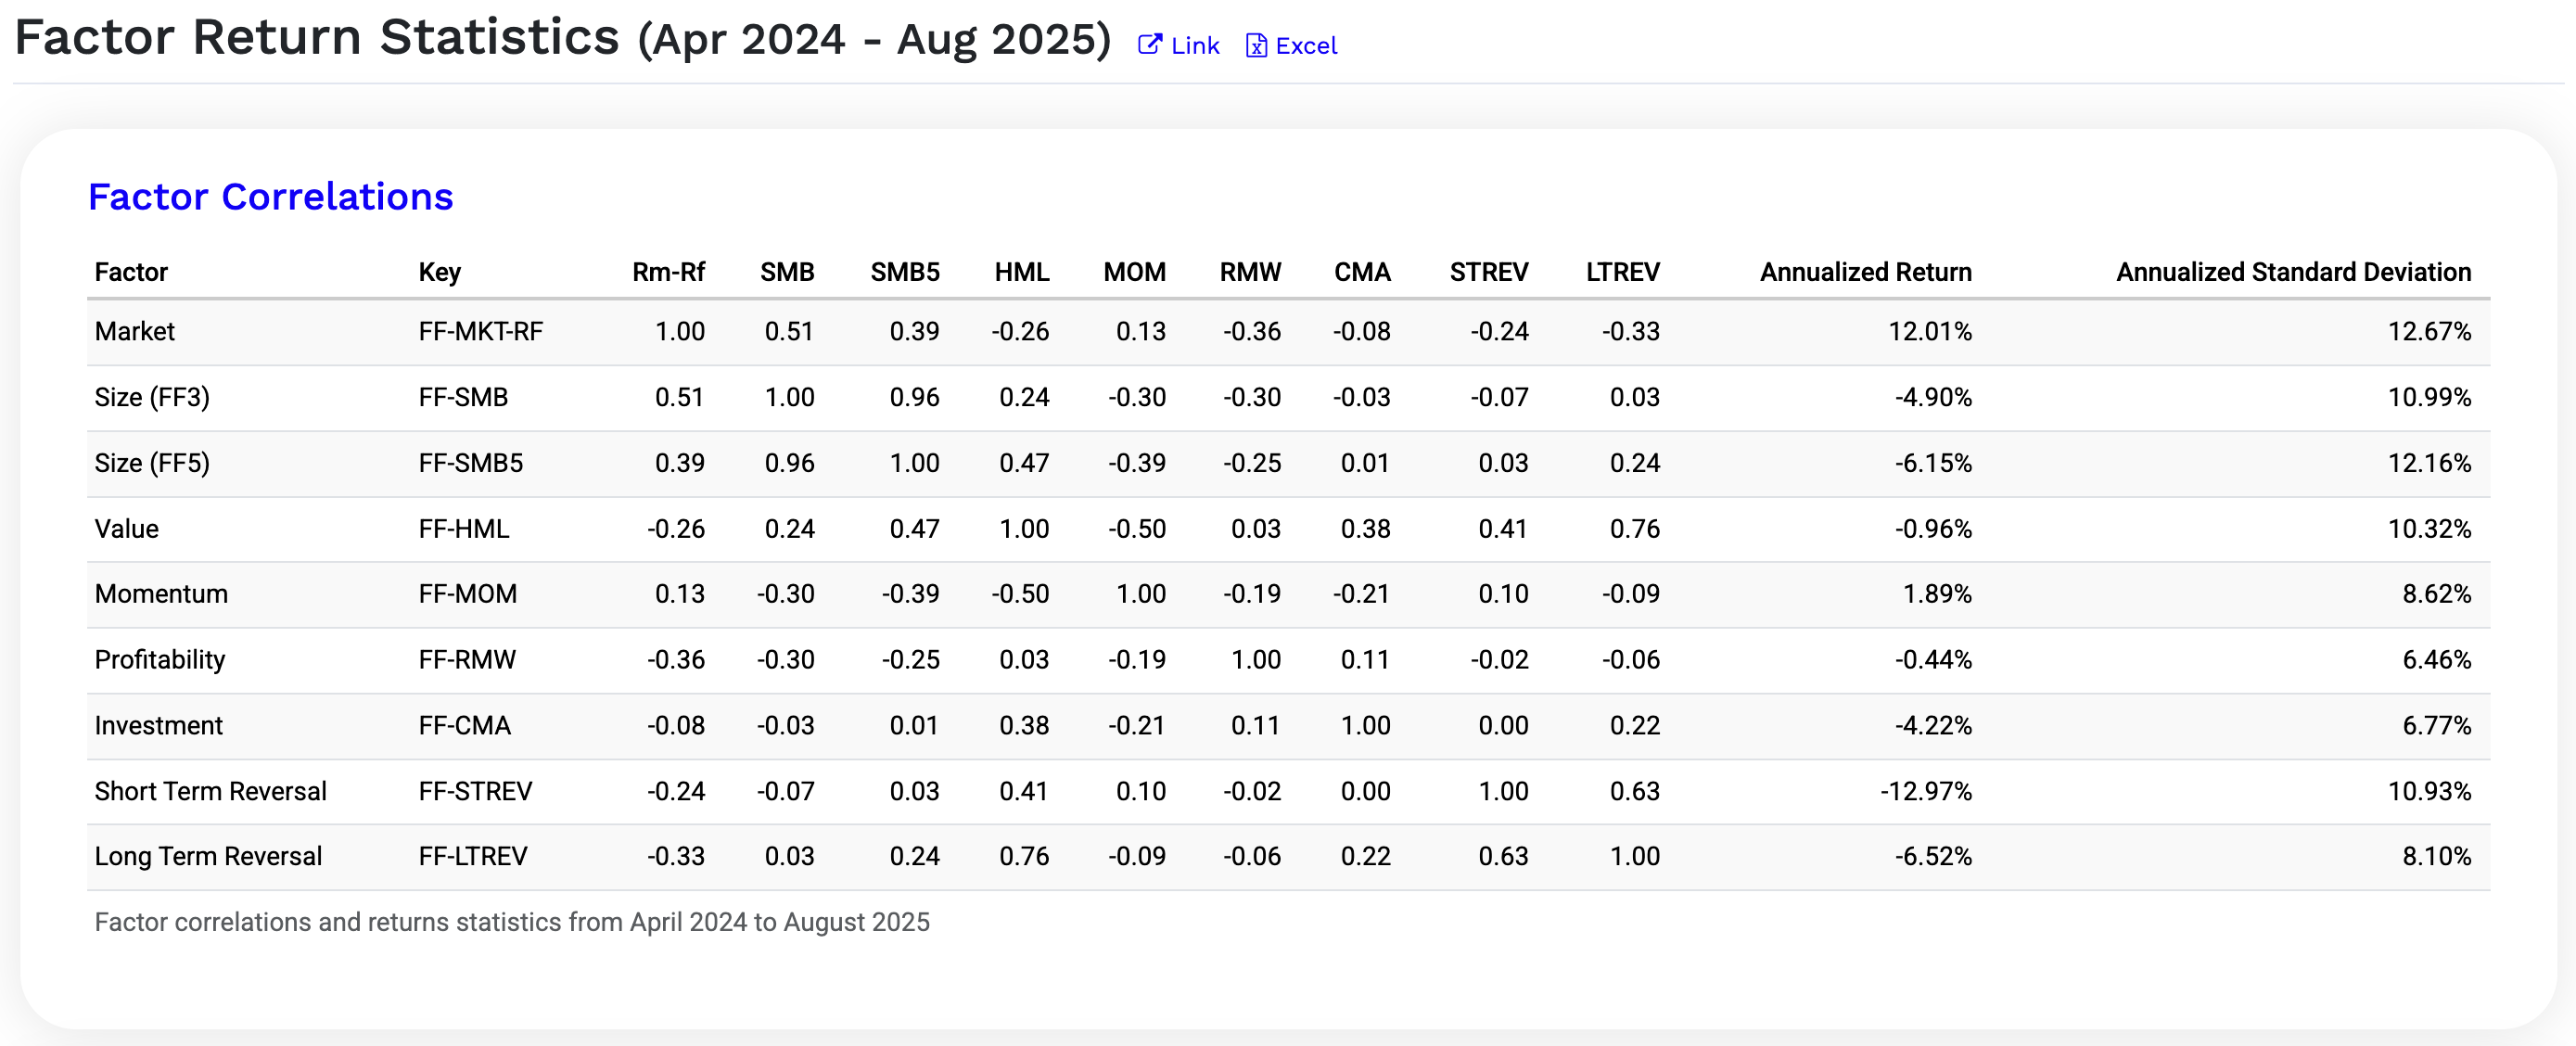This screenshot has height=1046, width=2576.
Task: Click the Key column header
Action: coord(439,272)
